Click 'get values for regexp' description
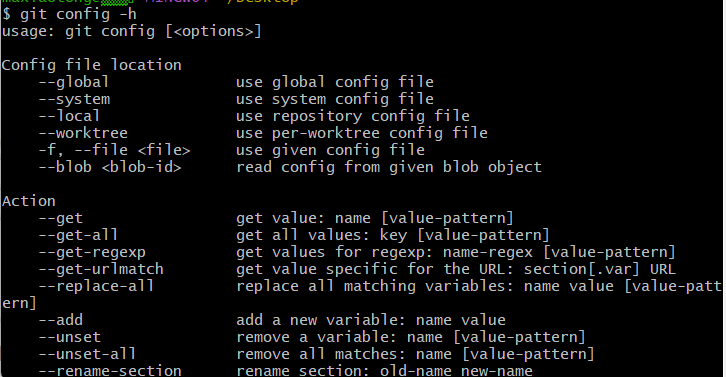Image resolution: width=726 pixels, height=377 pixels. click(x=456, y=252)
